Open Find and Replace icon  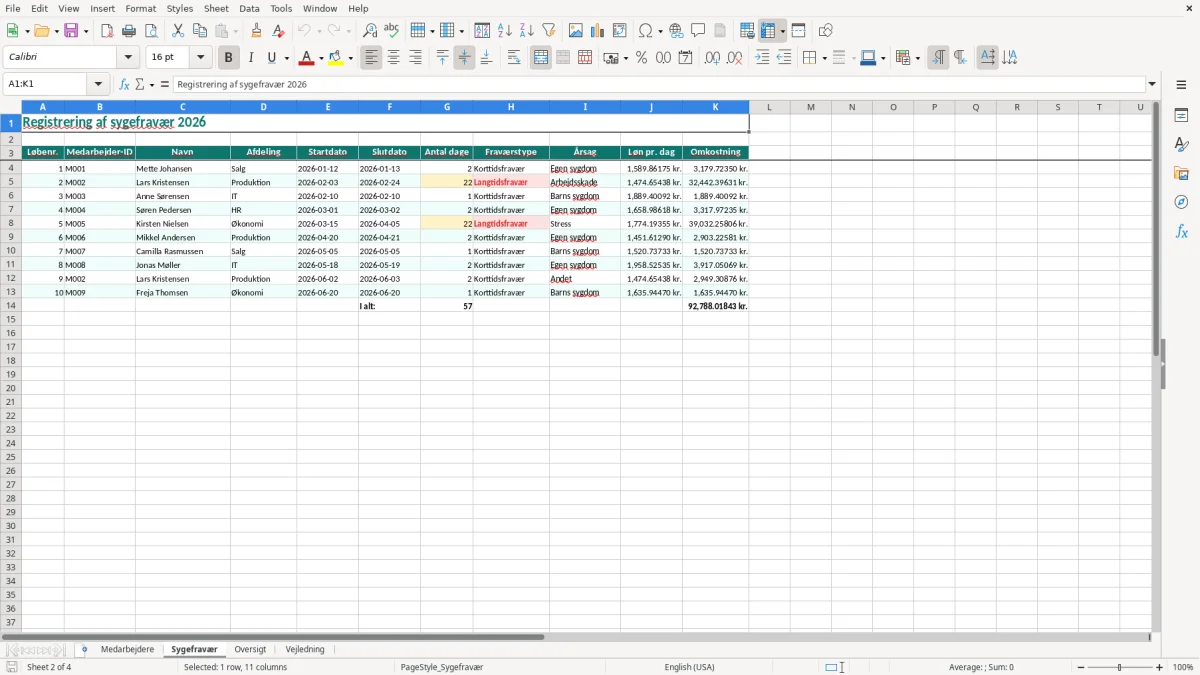click(x=370, y=31)
